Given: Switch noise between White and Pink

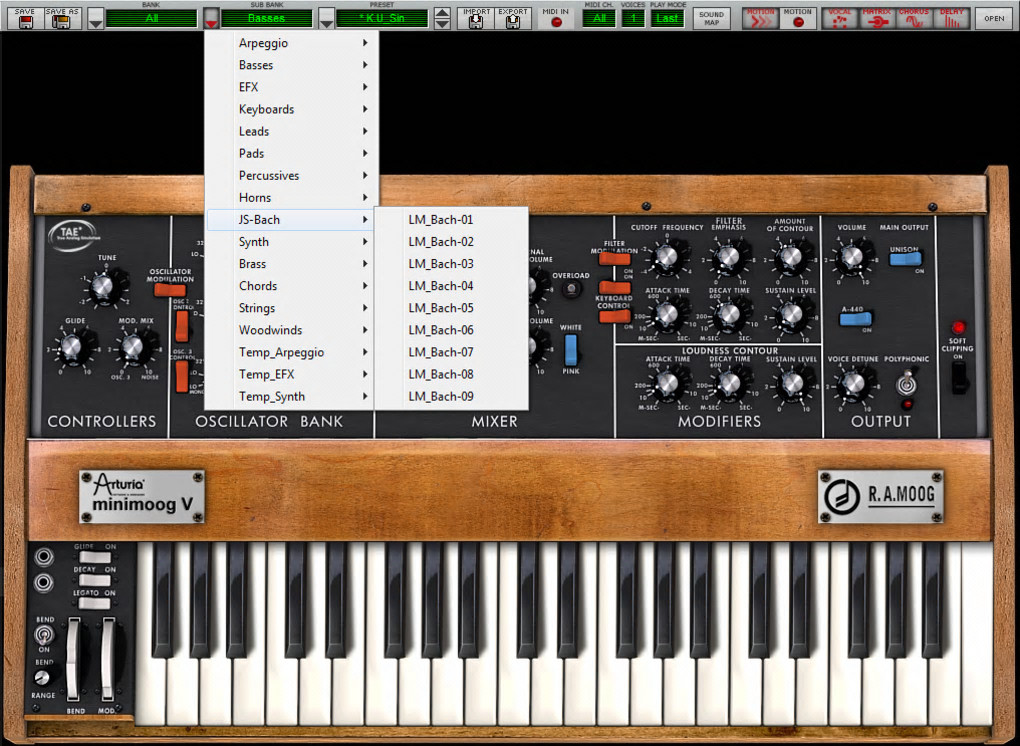Looking at the screenshot, I should 570,350.
